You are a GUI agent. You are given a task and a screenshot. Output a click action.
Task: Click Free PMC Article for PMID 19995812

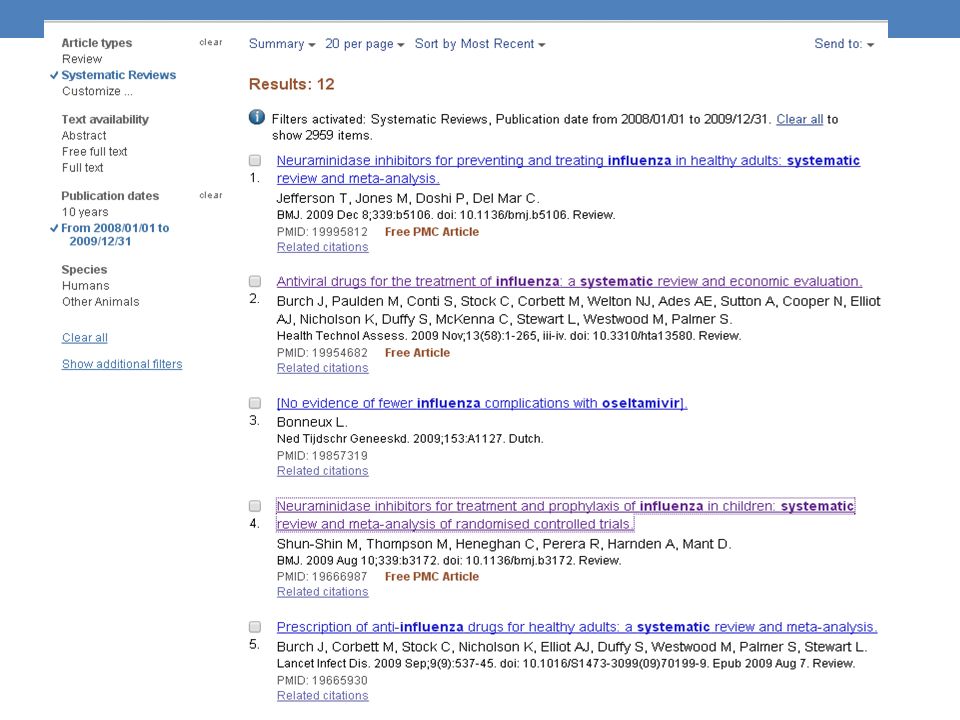click(432, 232)
